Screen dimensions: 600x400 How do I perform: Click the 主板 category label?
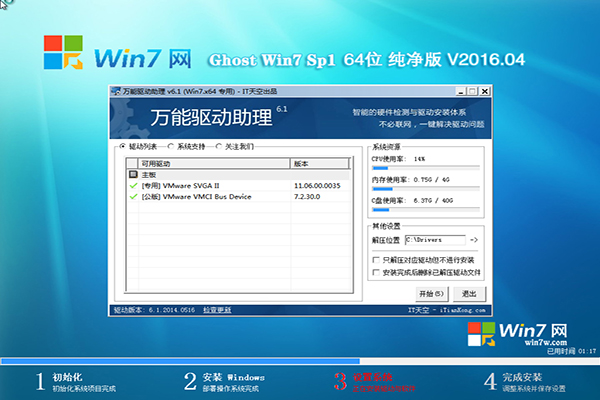(149, 175)
